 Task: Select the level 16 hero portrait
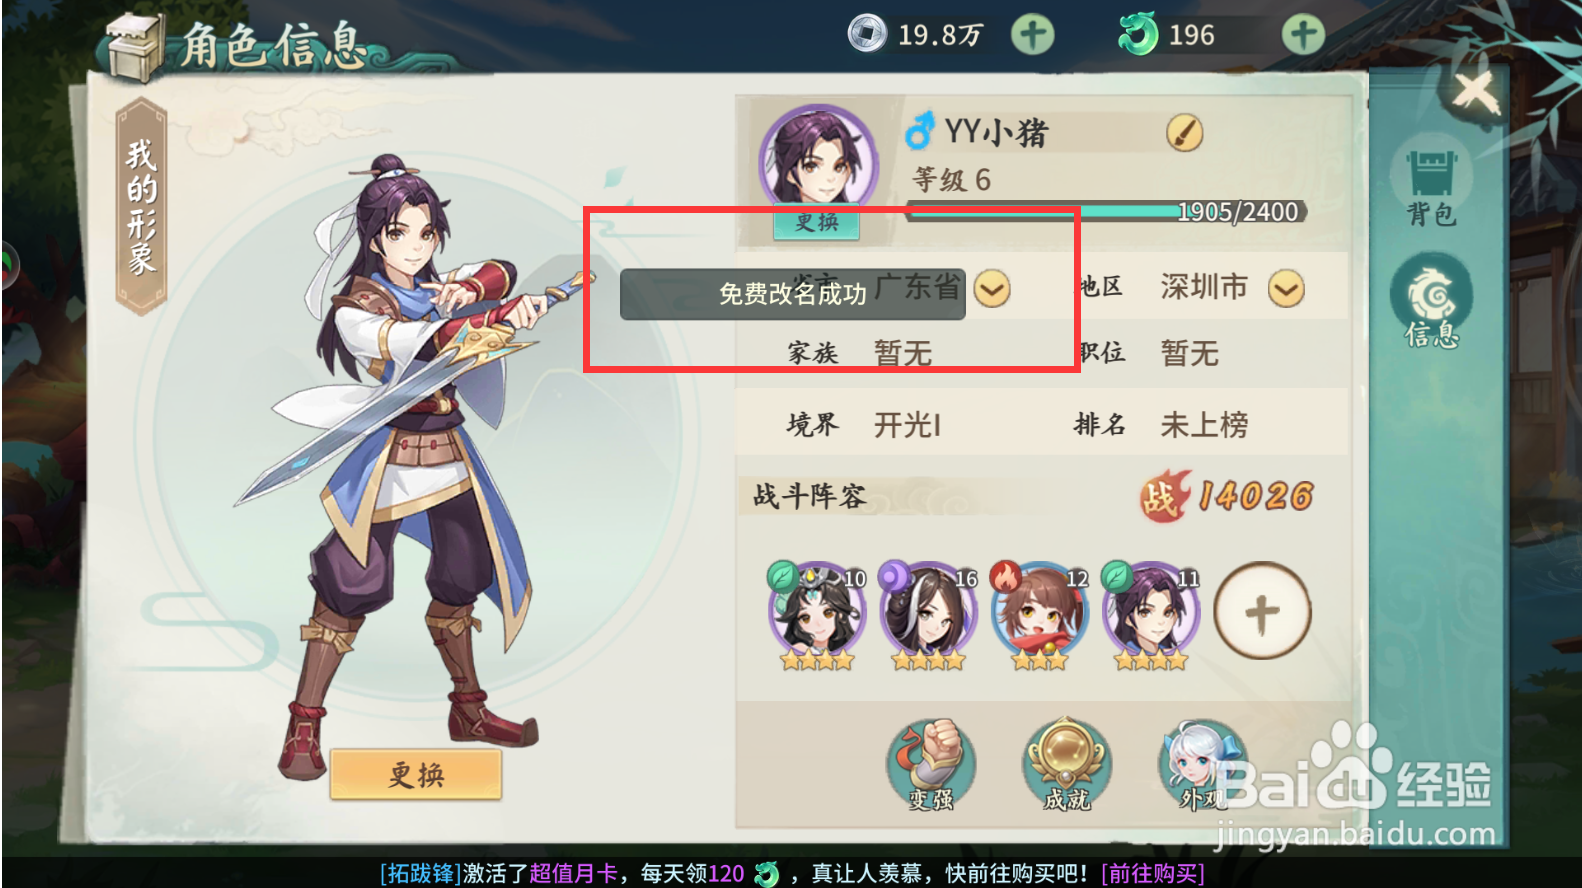coord(928,614)
